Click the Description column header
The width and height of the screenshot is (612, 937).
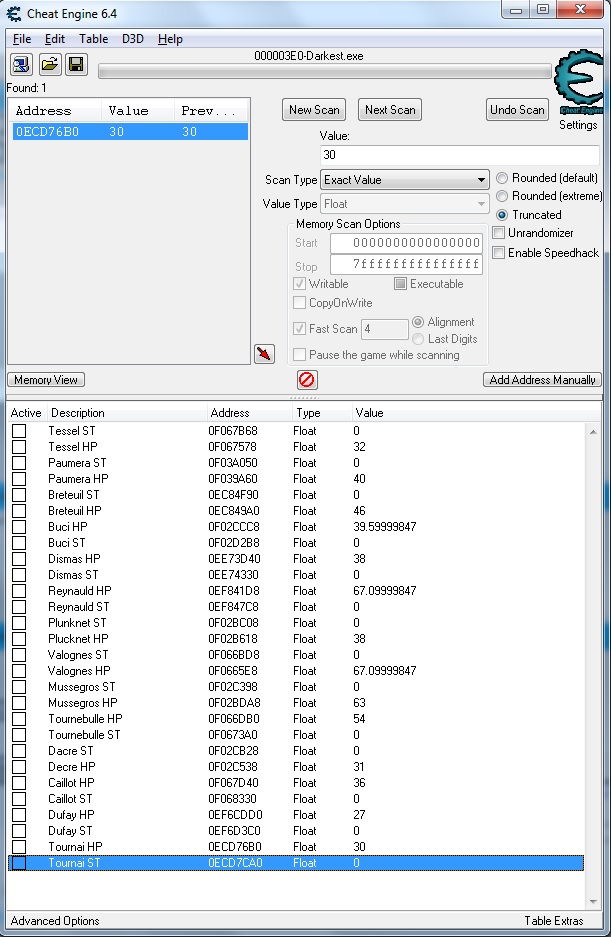pyautogui.click(x=126, y=413)
